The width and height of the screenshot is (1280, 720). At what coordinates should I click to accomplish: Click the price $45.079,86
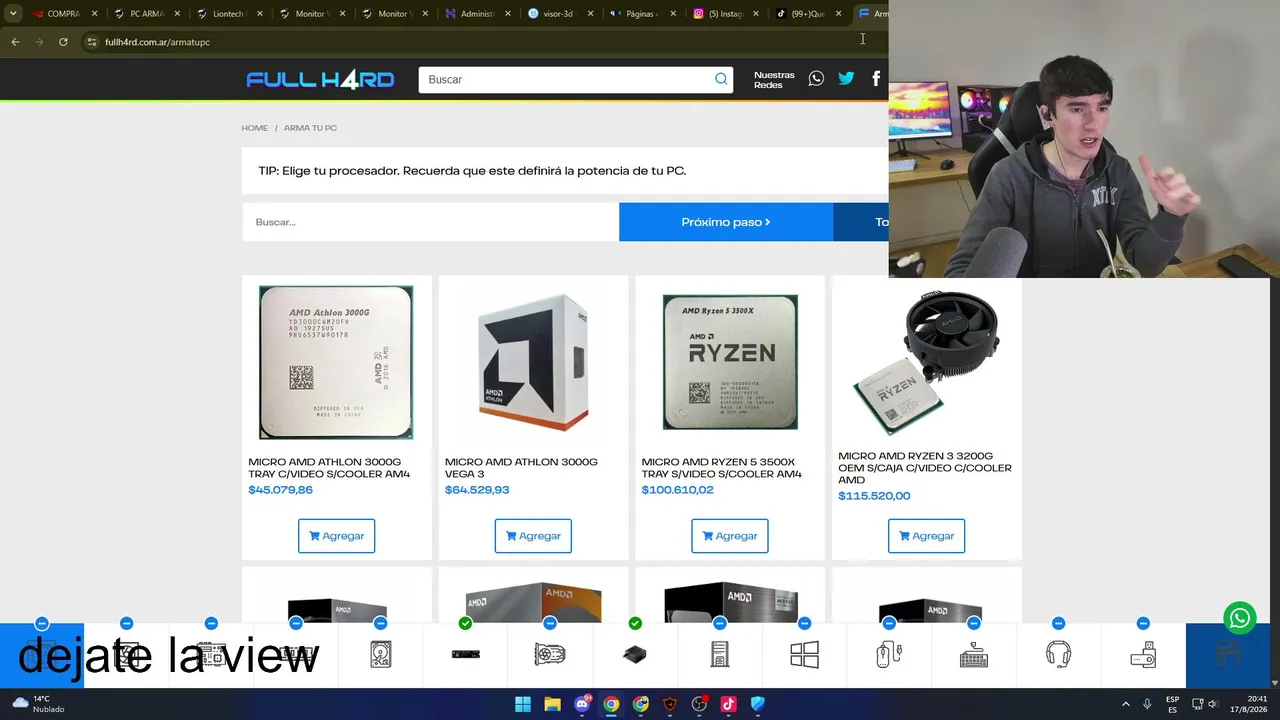[280, 490]
